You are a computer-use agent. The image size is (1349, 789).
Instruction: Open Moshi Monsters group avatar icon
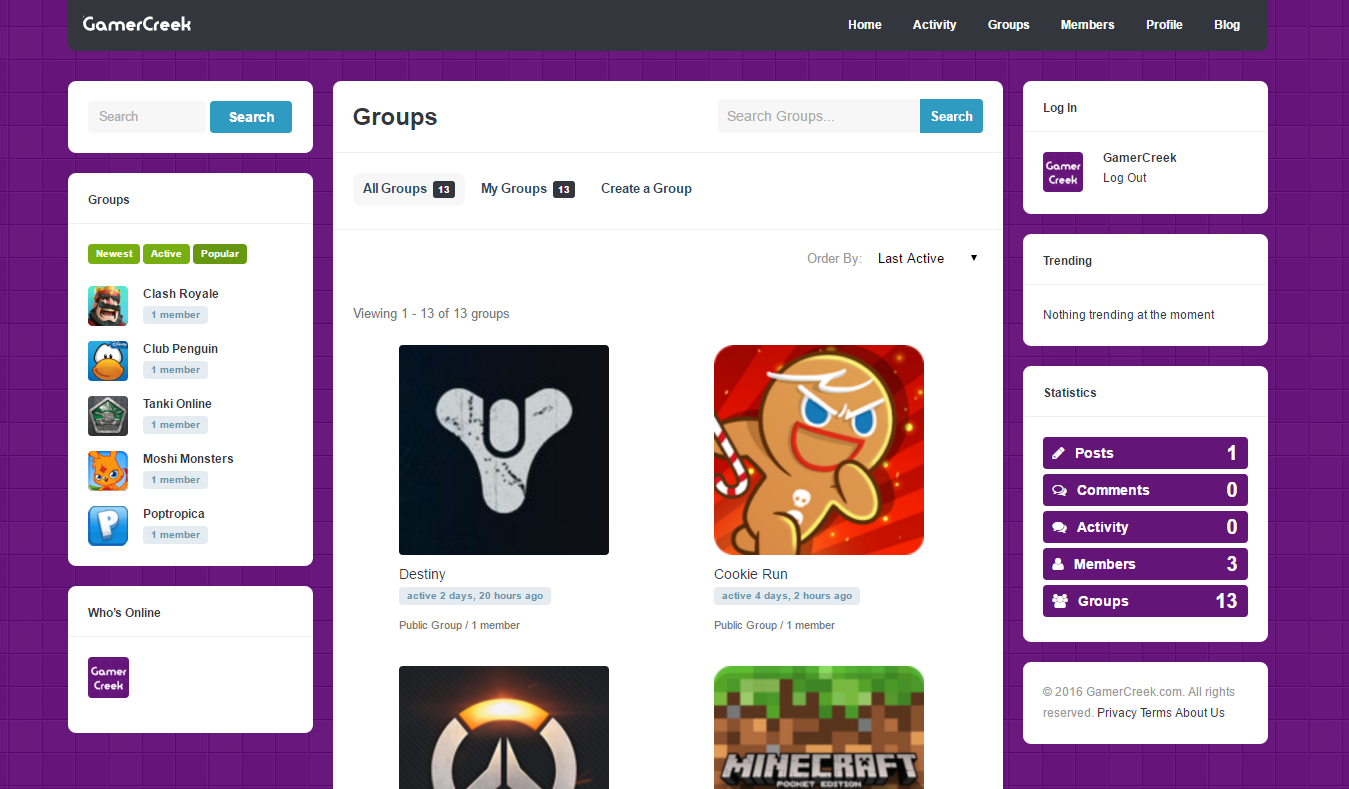pos(108,470)
